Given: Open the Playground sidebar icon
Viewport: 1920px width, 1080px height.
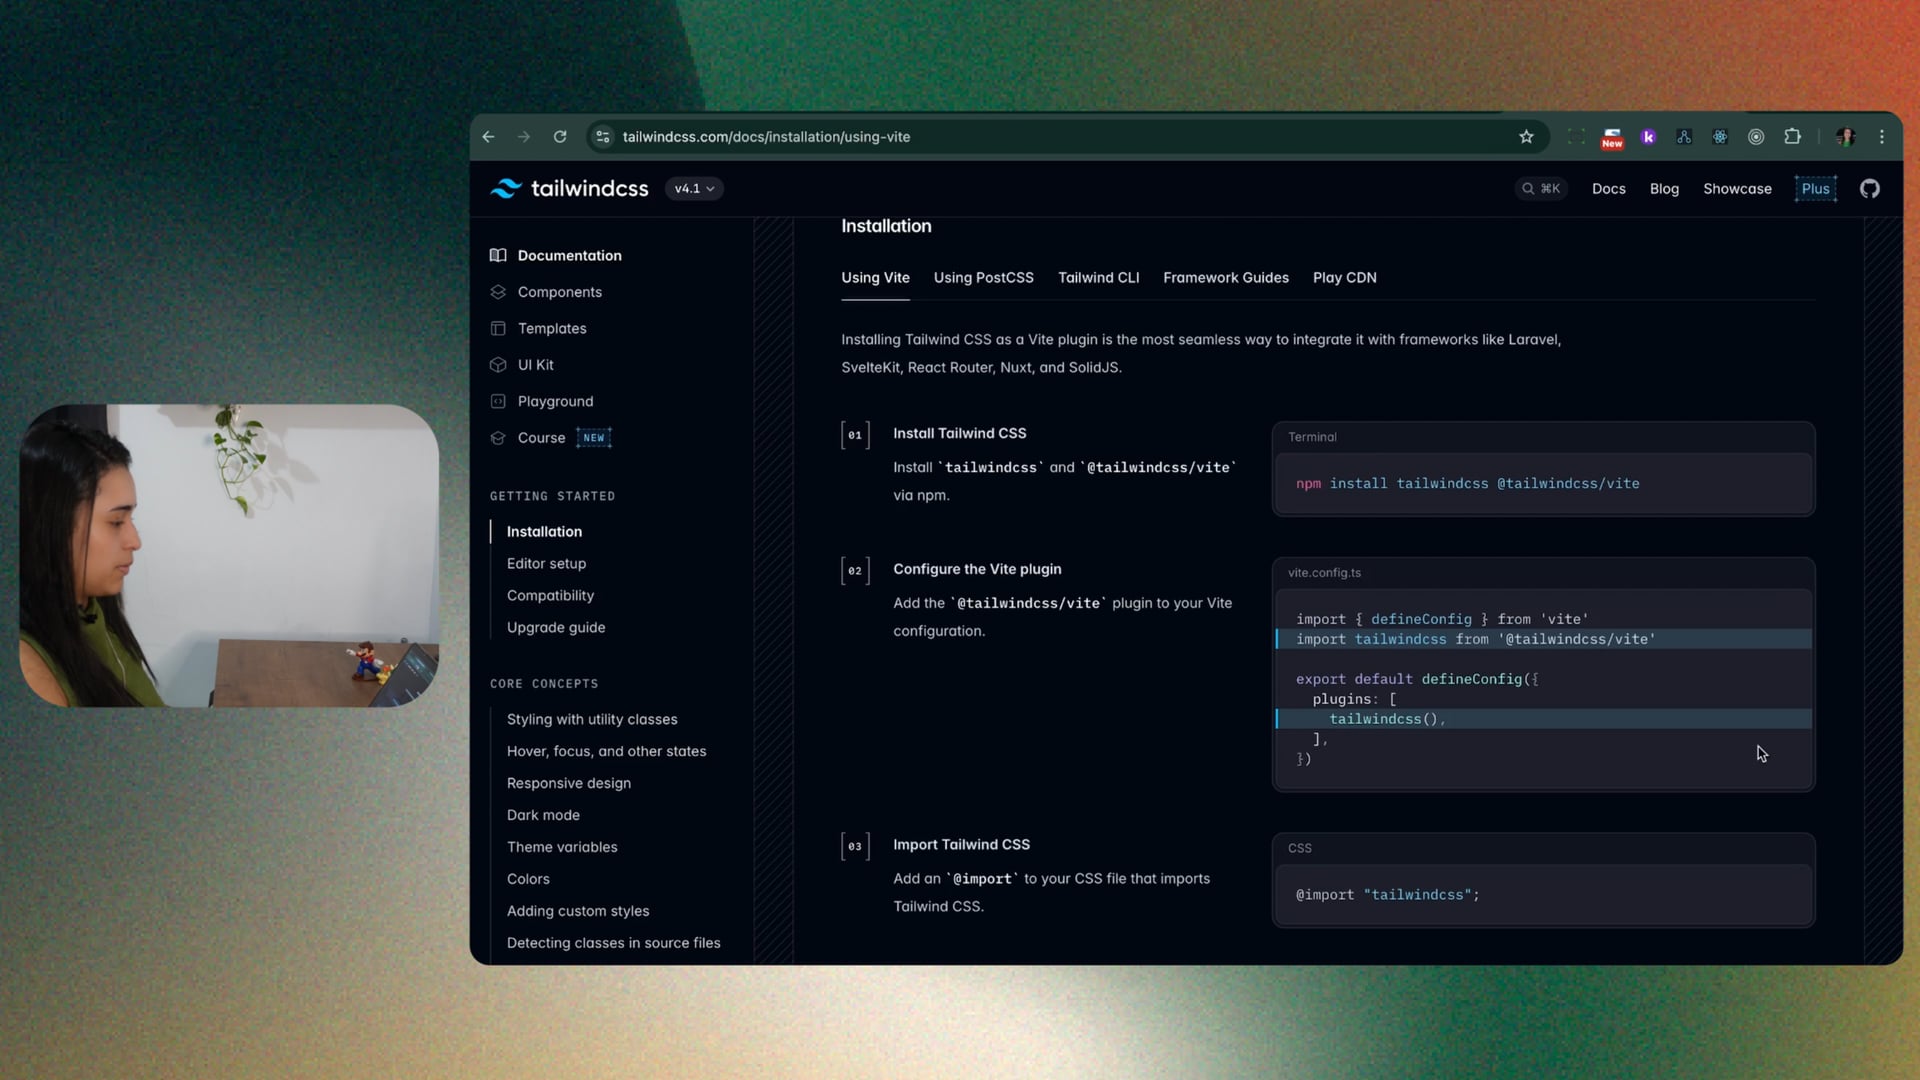Looking at the screenshot, I should coord(498,401).
